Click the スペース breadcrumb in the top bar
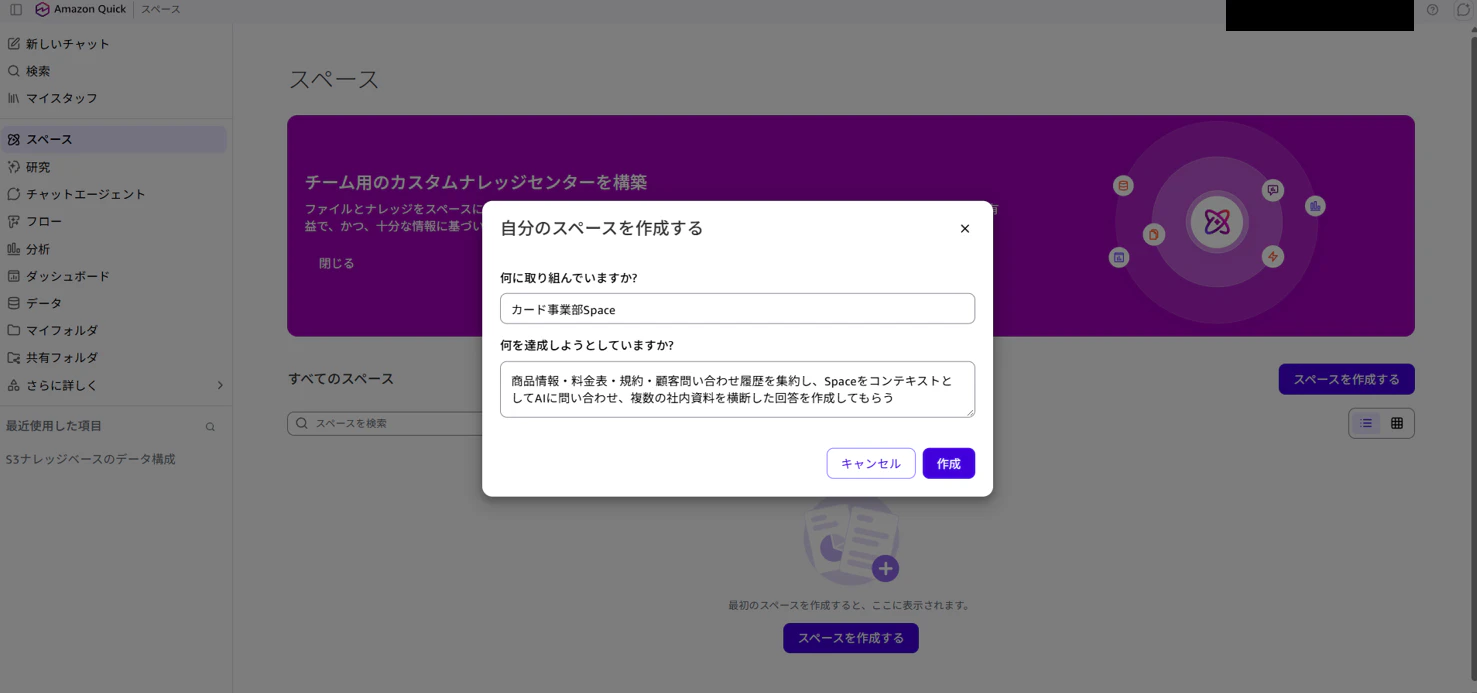This screenshot has width=1477, height=693. point(161,9)
